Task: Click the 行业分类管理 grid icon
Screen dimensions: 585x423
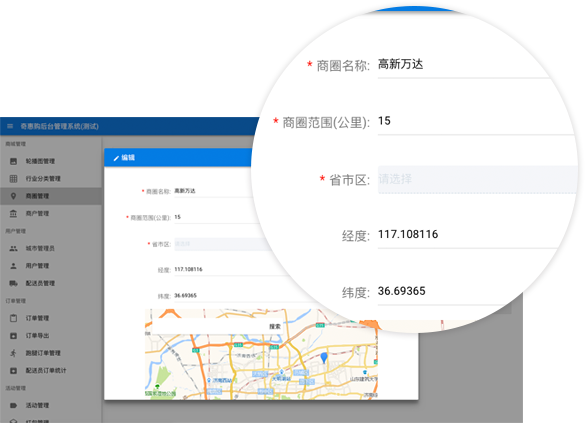Action: [x=13, y=179]
